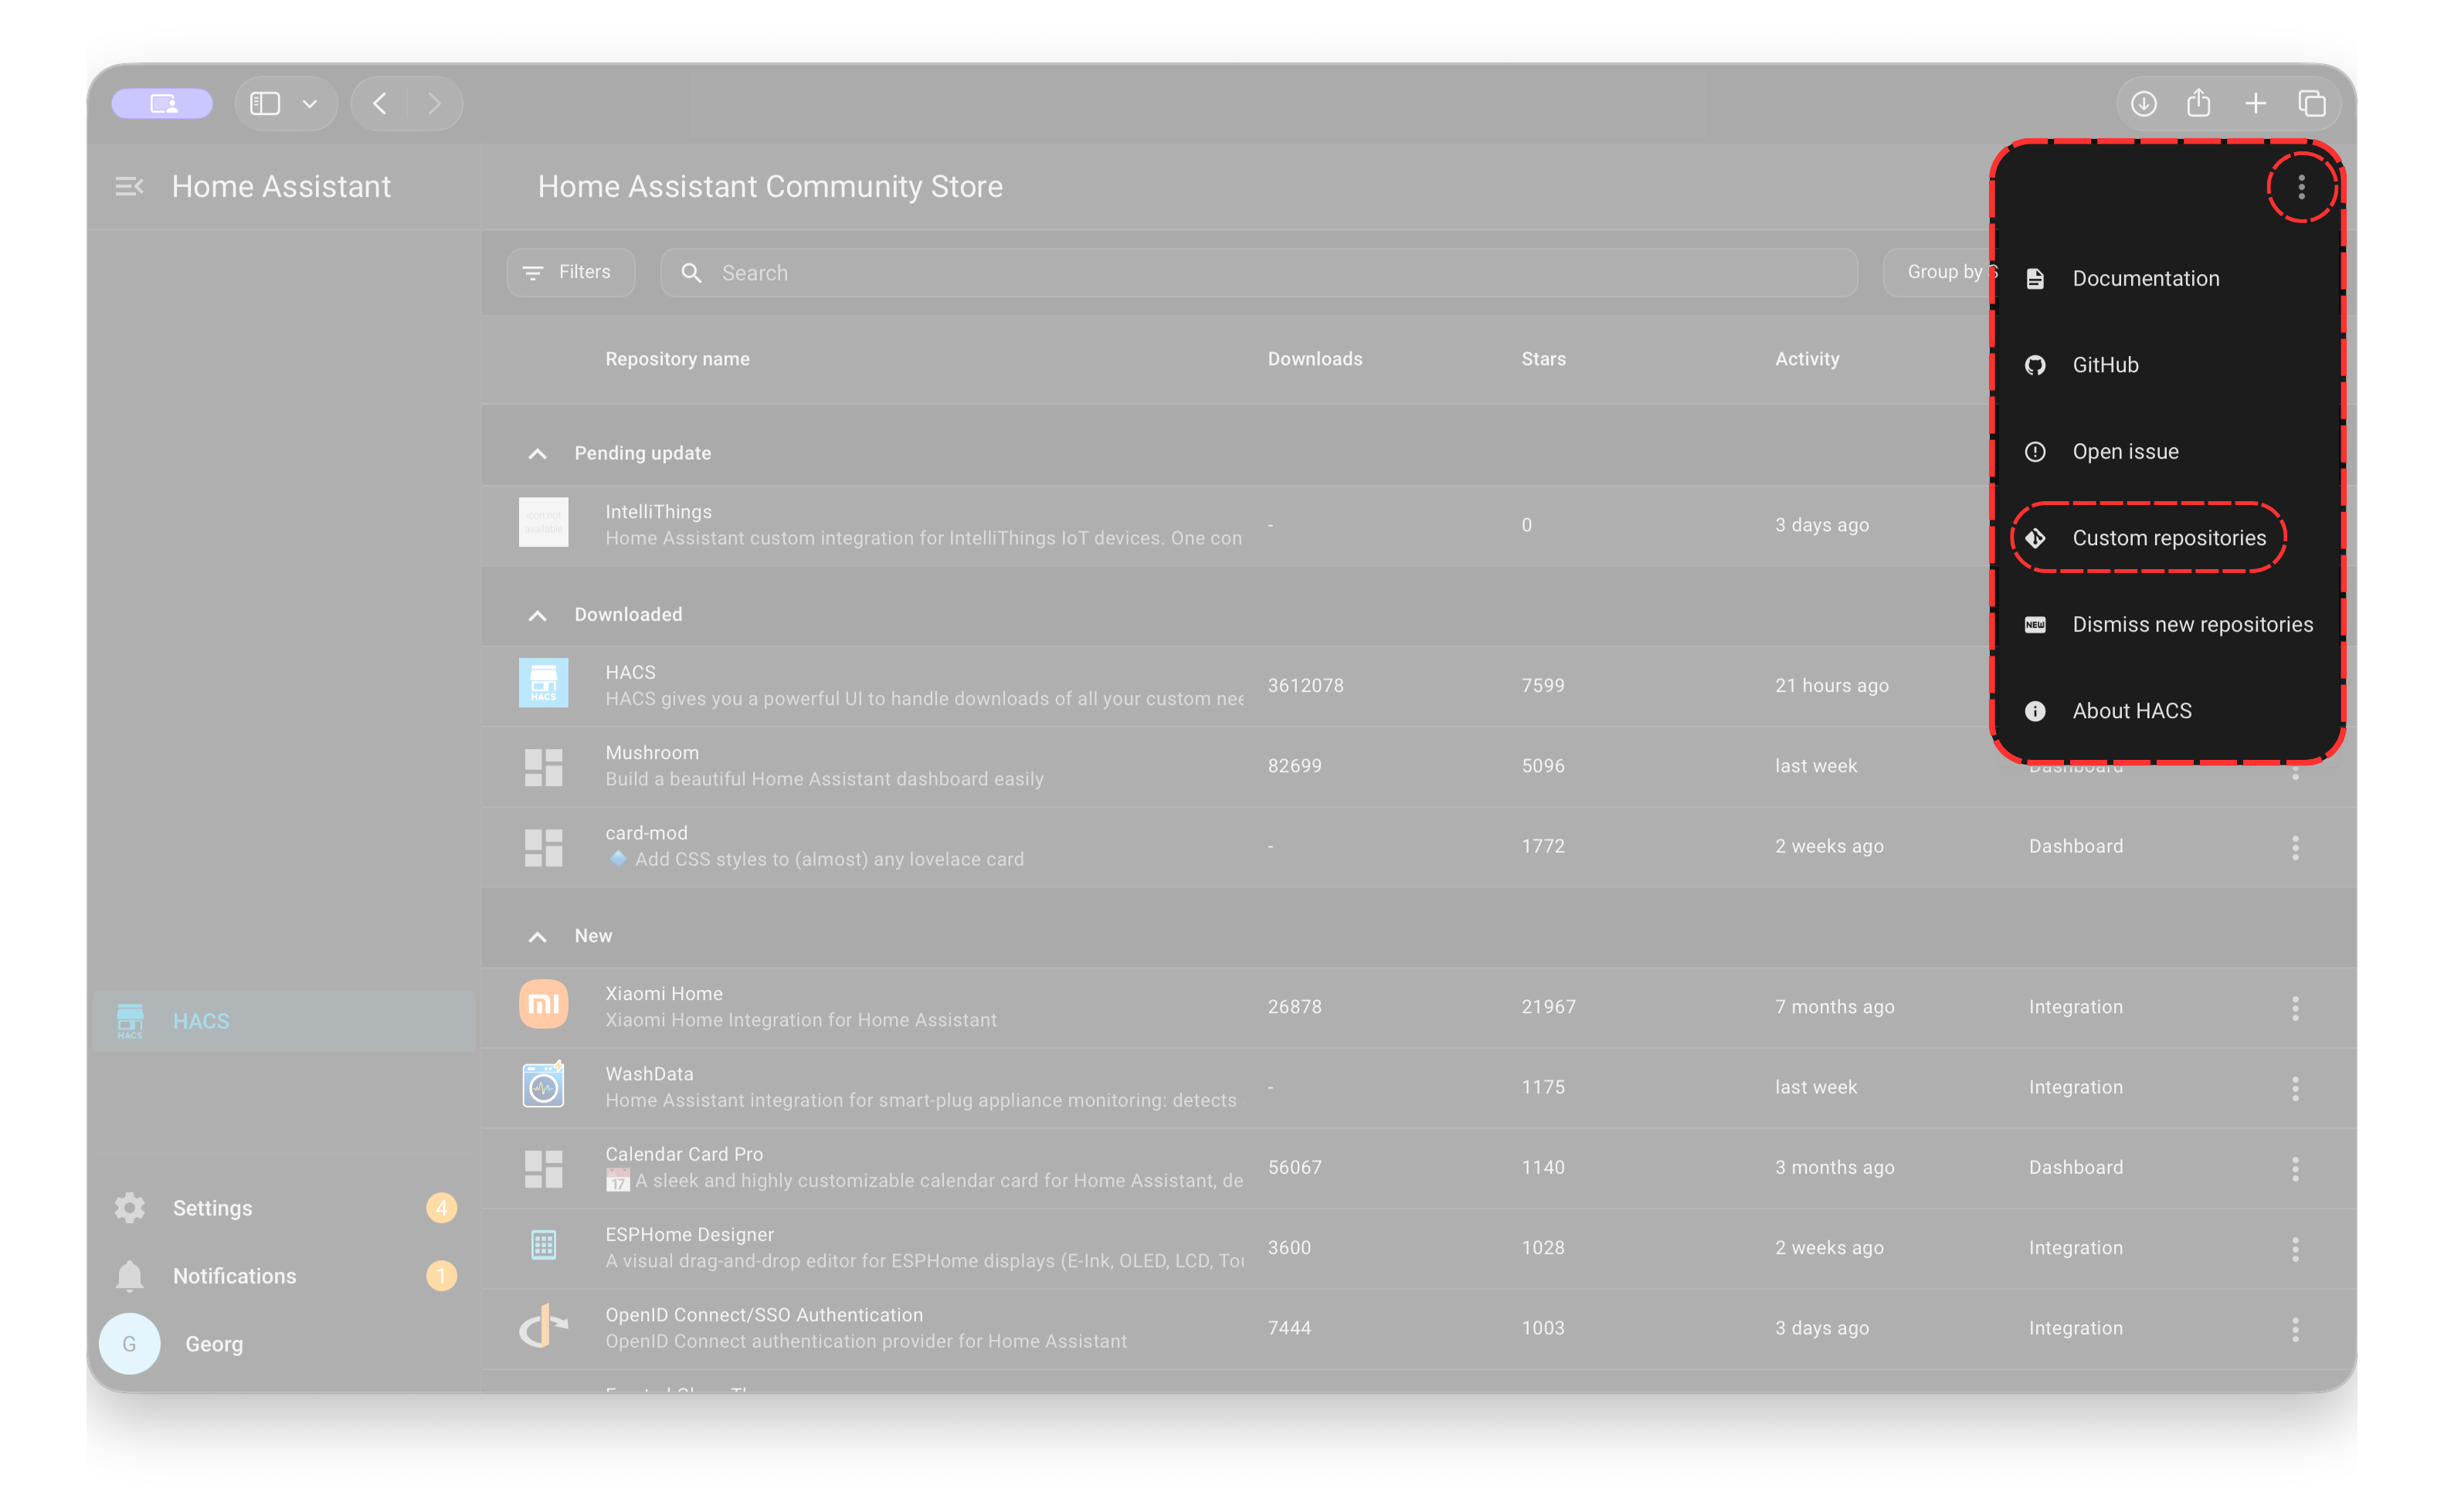
Task: Open row menu for card-mod
Action: click(x=2295, y=848)
